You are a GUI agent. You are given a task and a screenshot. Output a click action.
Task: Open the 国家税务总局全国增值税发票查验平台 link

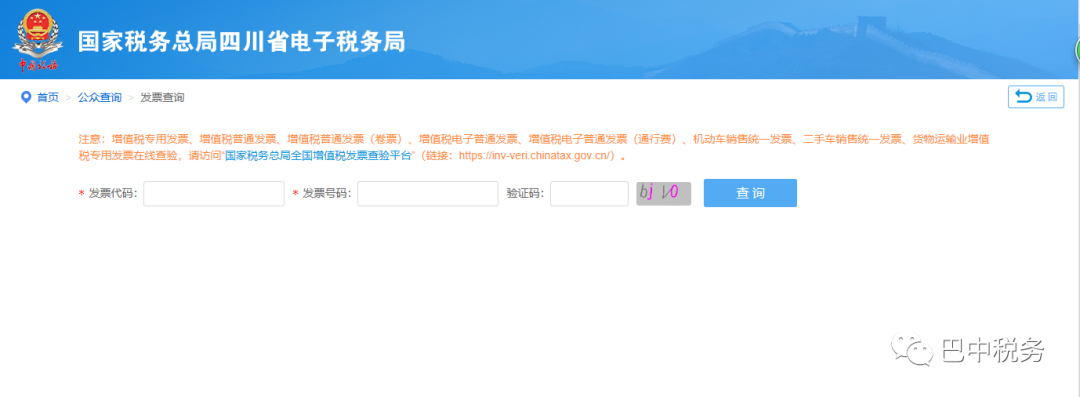pyautogui.click(x=319, y=156)
